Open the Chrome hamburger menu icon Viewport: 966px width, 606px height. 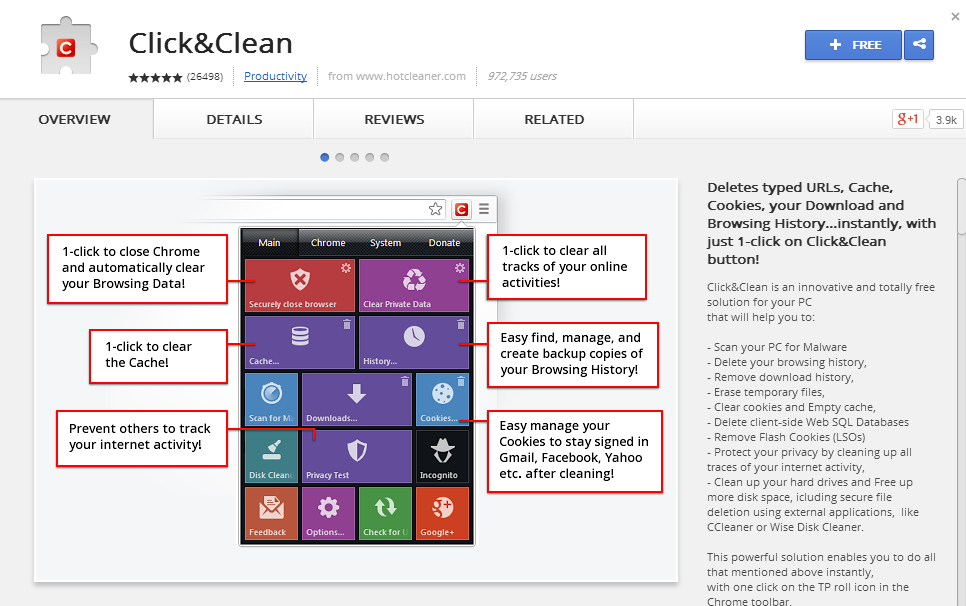(484, 209)
